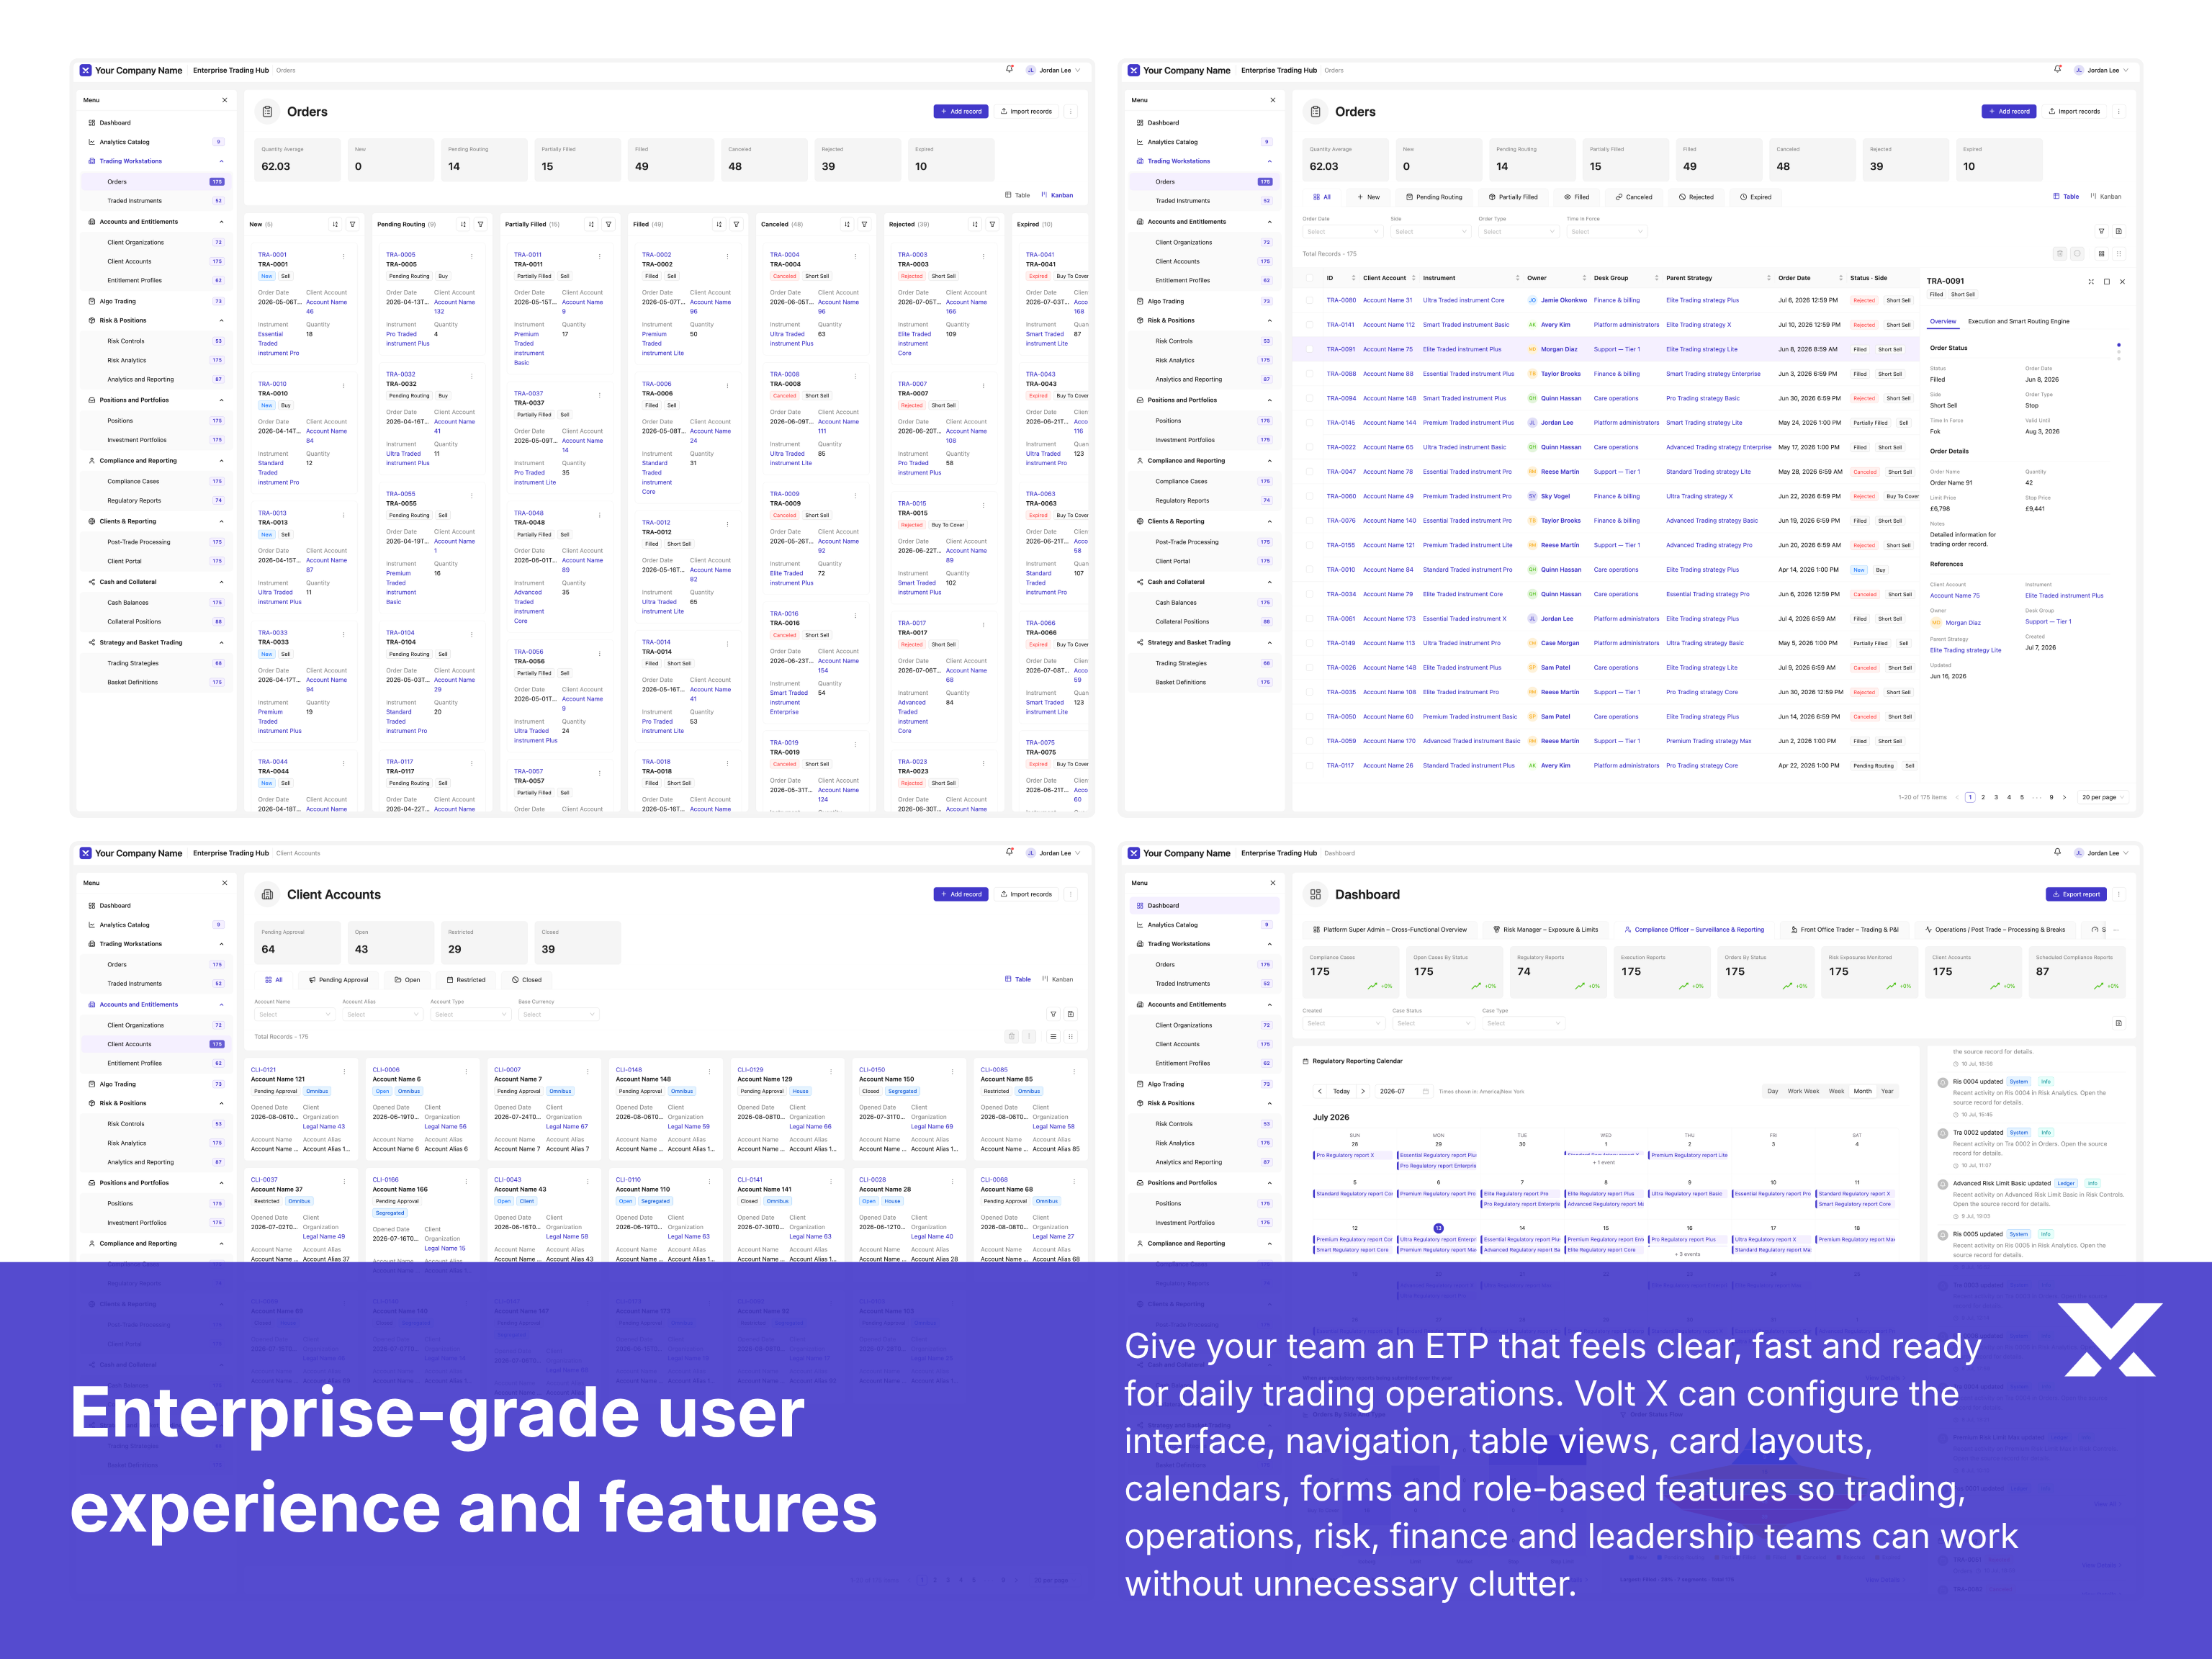Select Restricted tab in Client Accounts window
2212x1659 pixels.
click(465, 980)
